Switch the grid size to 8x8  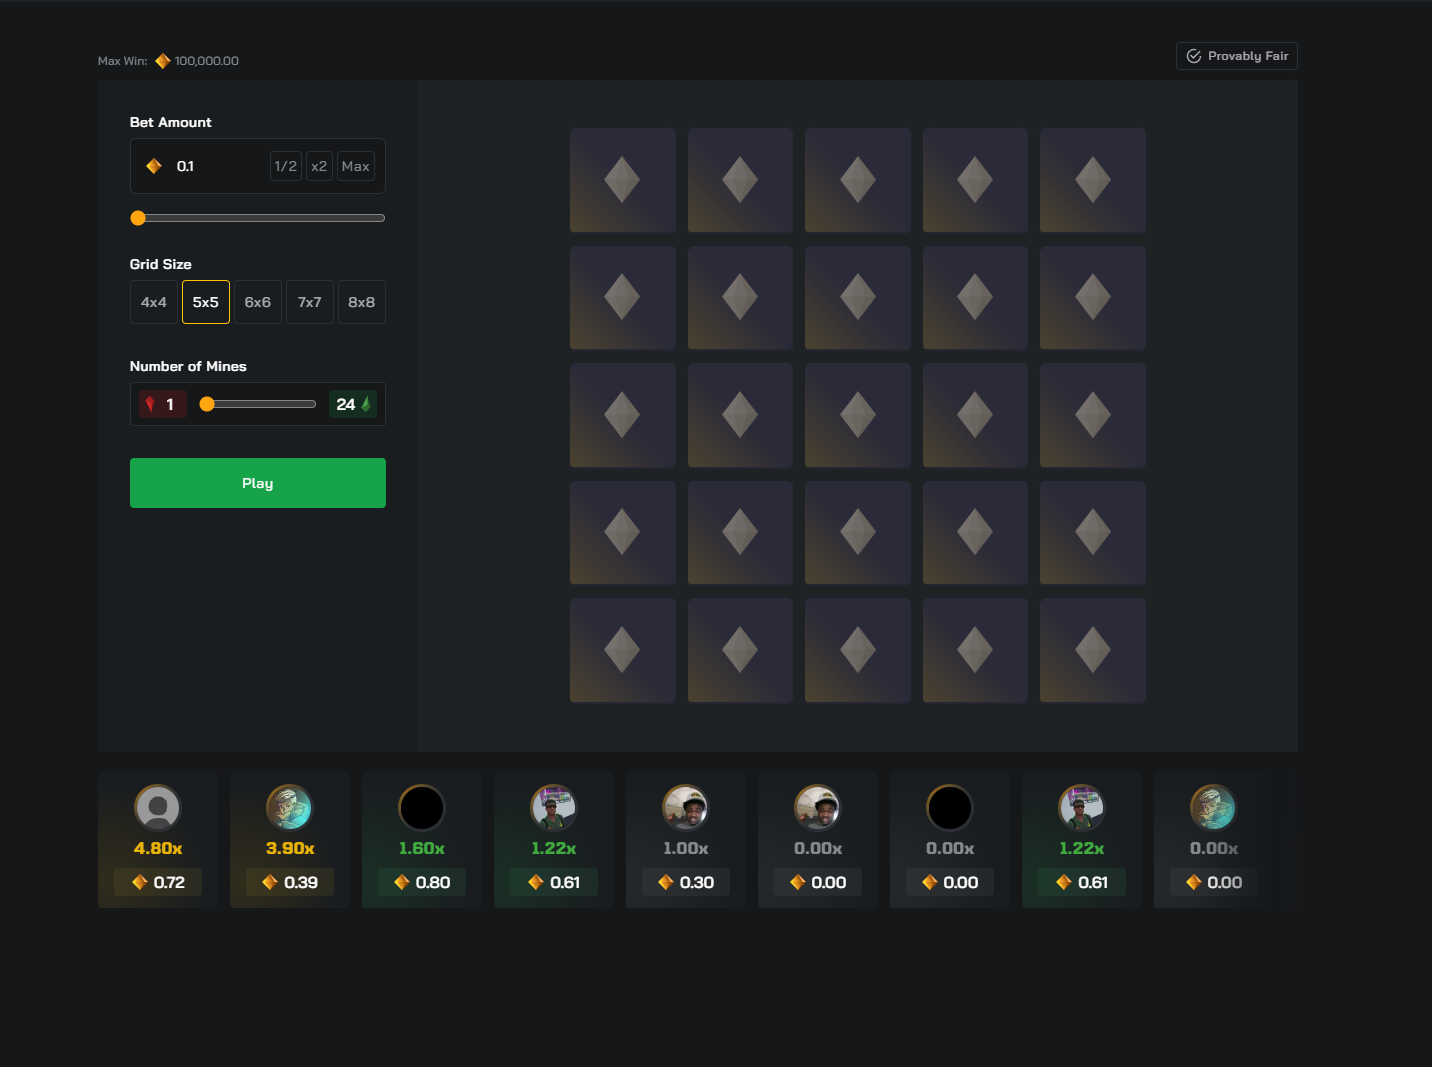pyautogui.click(x=362, y=302)
